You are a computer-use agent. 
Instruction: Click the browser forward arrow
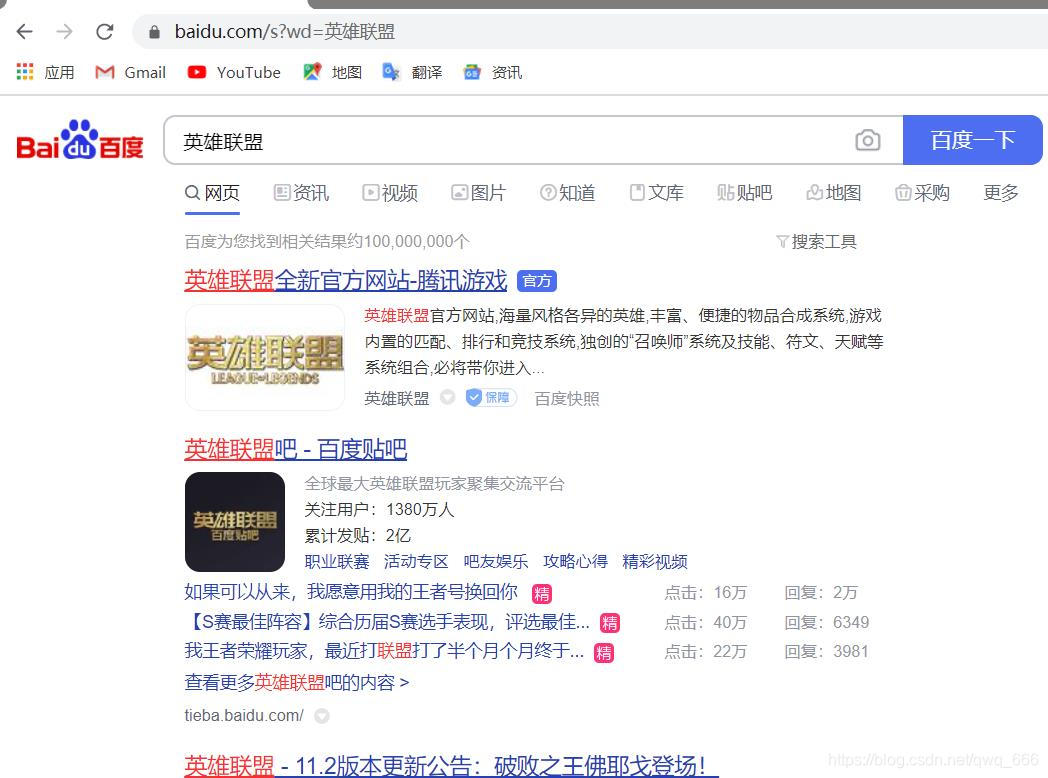coord(64,31)
